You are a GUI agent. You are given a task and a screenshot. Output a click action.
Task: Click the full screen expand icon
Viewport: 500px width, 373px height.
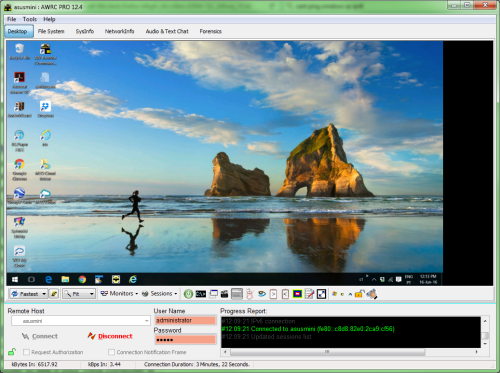click(321, 294)
